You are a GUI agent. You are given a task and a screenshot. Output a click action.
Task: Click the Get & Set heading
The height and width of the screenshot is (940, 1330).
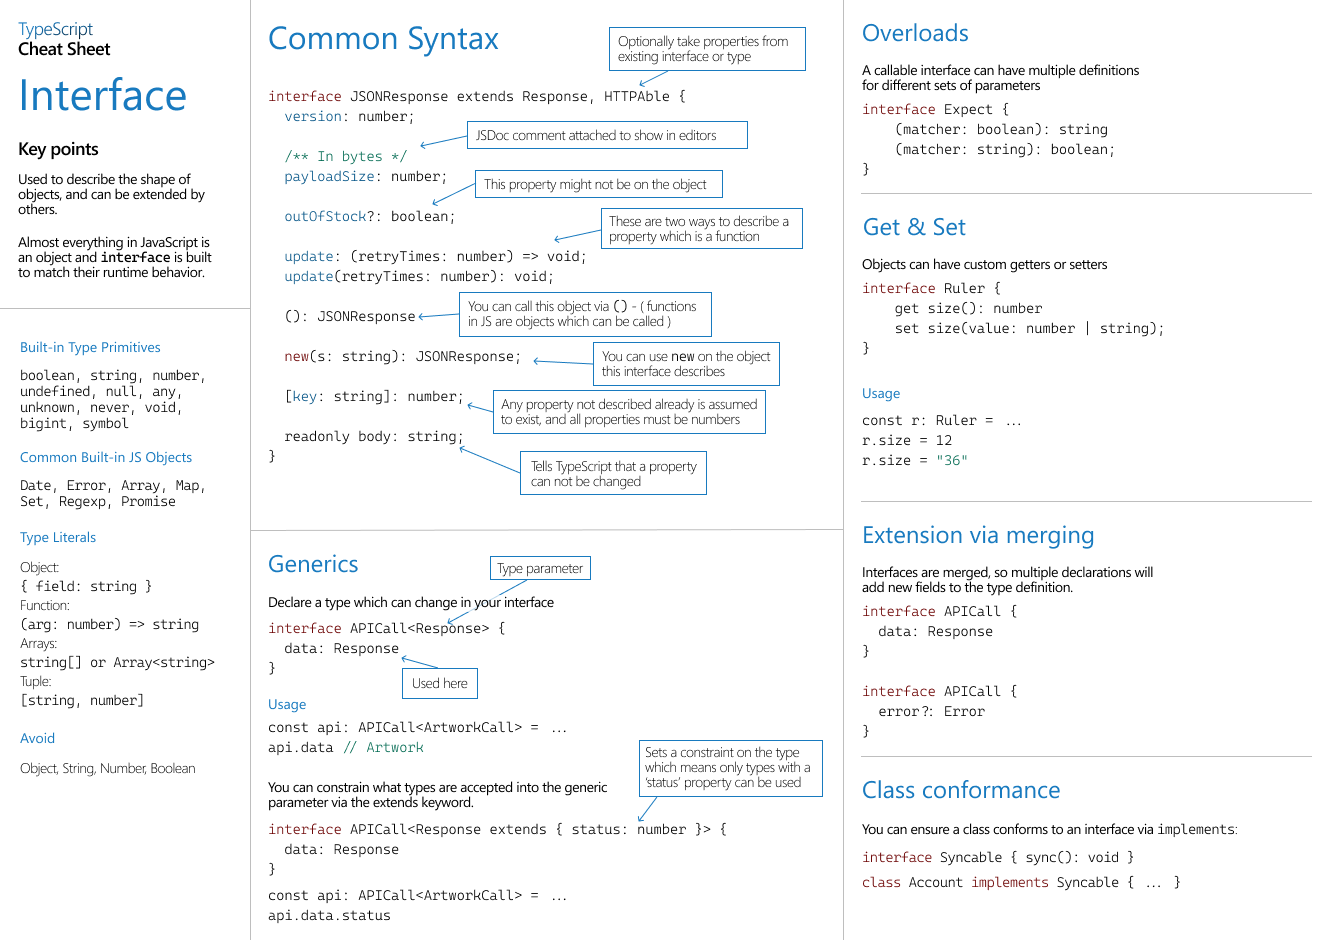coord(913,227)
